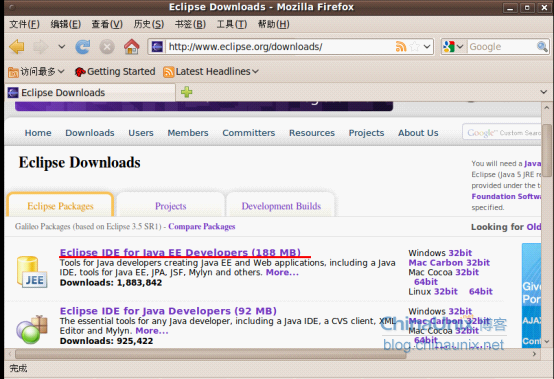Viewport: 554px width, 379px height.
Task: Click the horizontal scrollbar right arrow
Action: tap(534, 354)
